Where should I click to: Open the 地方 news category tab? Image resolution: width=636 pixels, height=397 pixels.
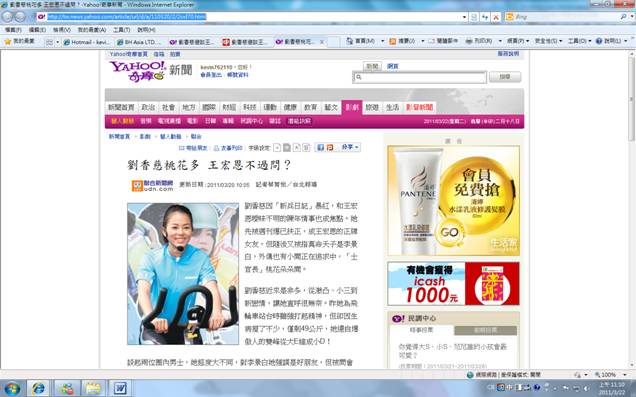click(x=189, y=107)
